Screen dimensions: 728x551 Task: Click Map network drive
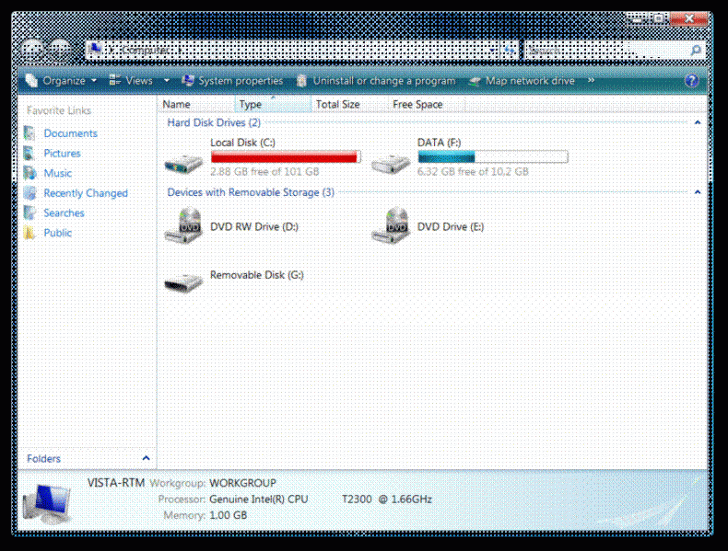point(522,81)
